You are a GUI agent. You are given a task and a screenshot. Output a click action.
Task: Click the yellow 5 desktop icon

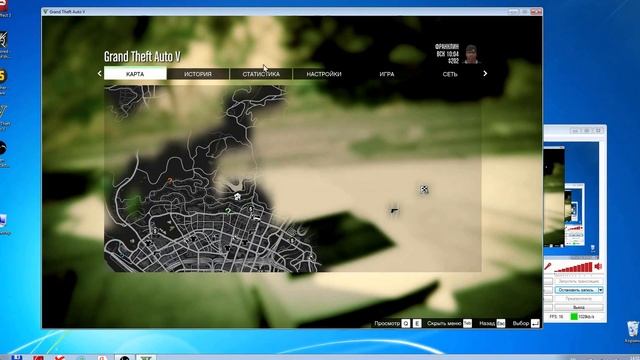(x=3, y=77)
